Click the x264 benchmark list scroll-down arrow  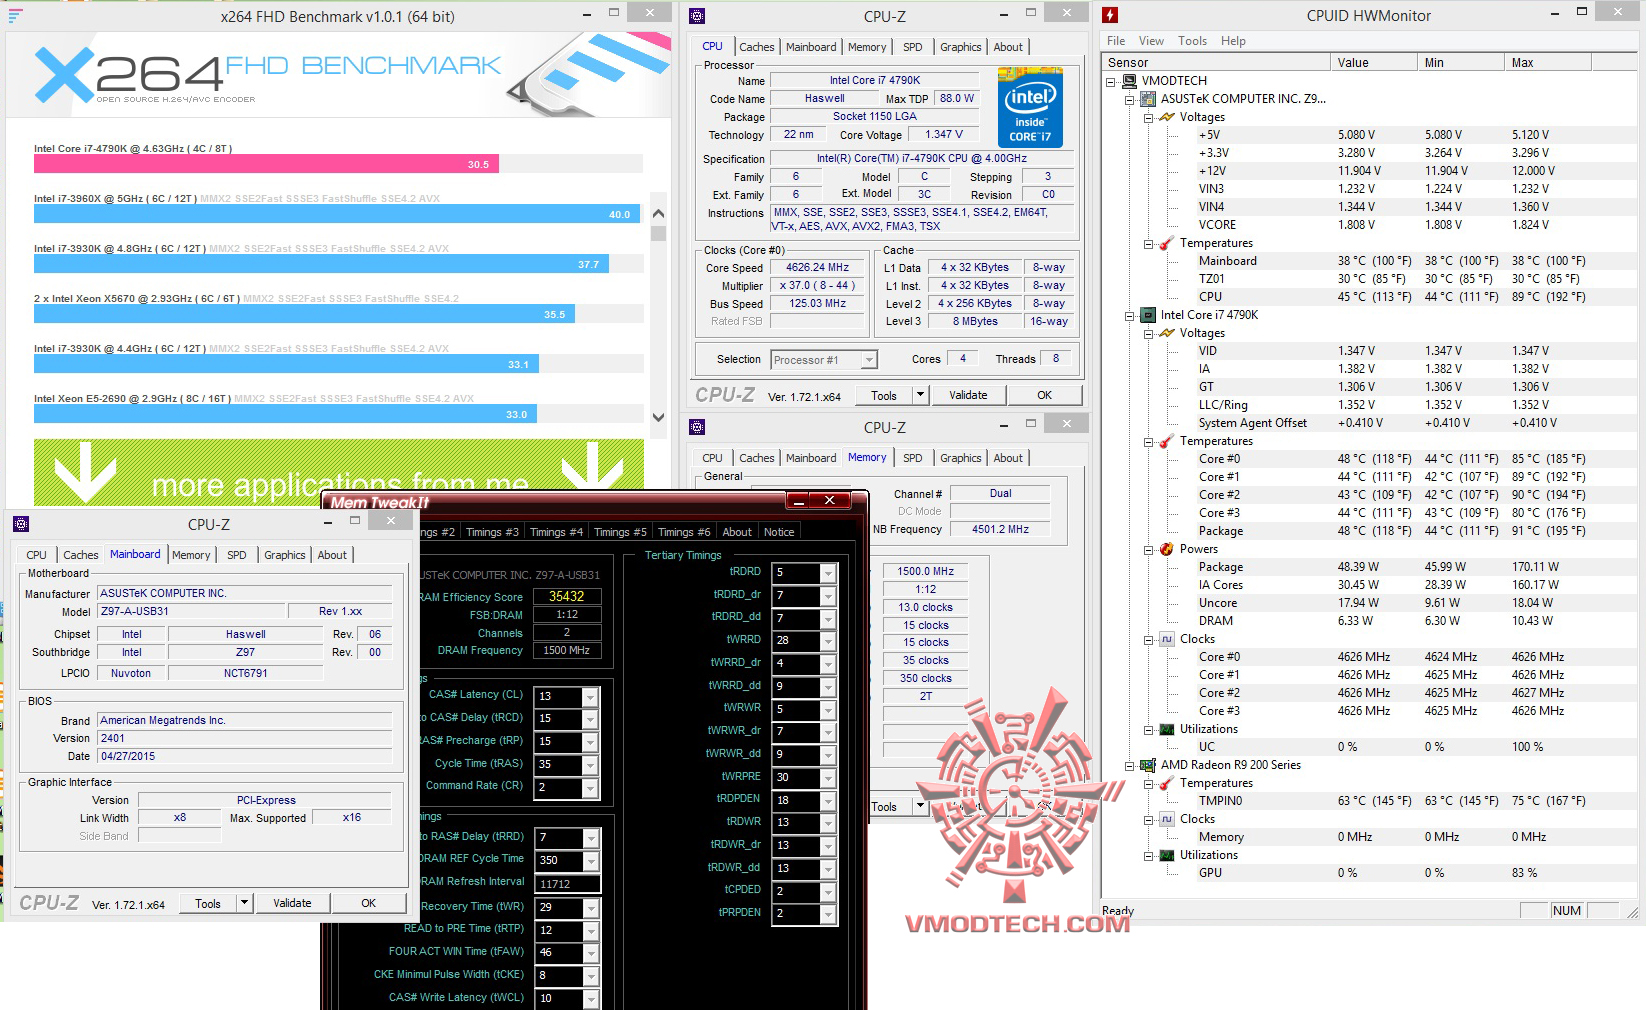tap(658, 418)
